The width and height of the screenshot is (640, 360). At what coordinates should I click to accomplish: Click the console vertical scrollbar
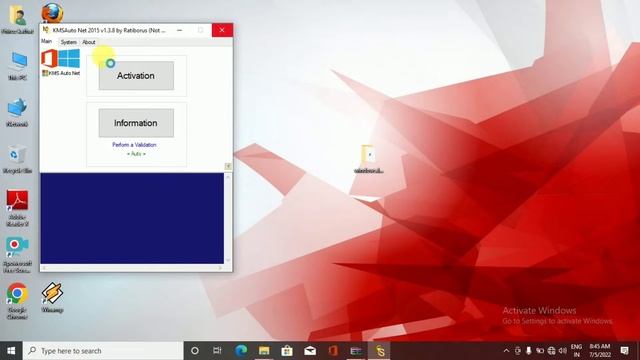click(228, 218)
